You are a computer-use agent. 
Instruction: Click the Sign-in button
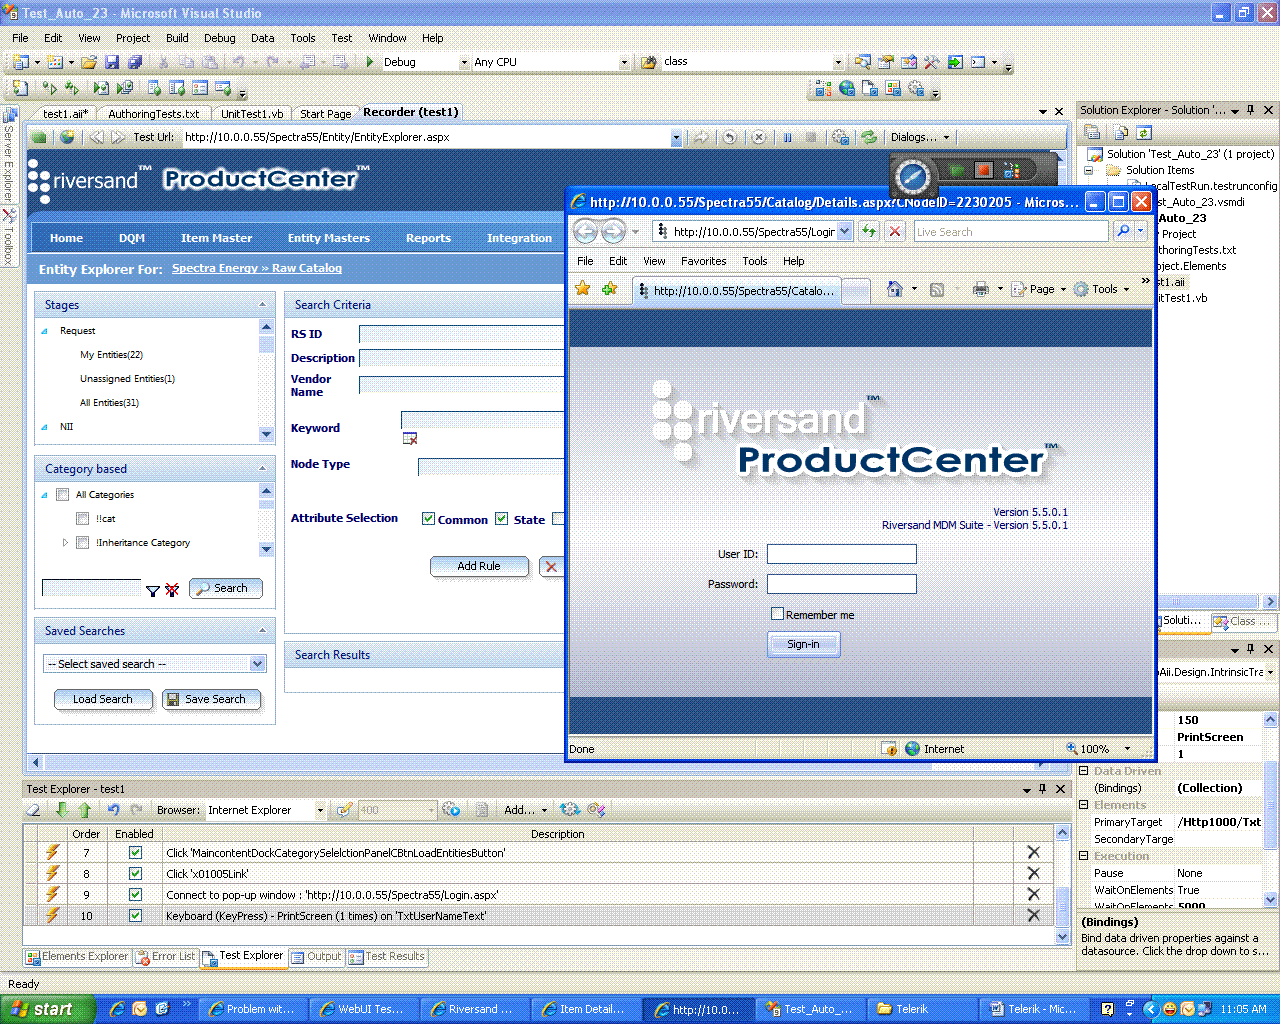click(x=804, y=644)
